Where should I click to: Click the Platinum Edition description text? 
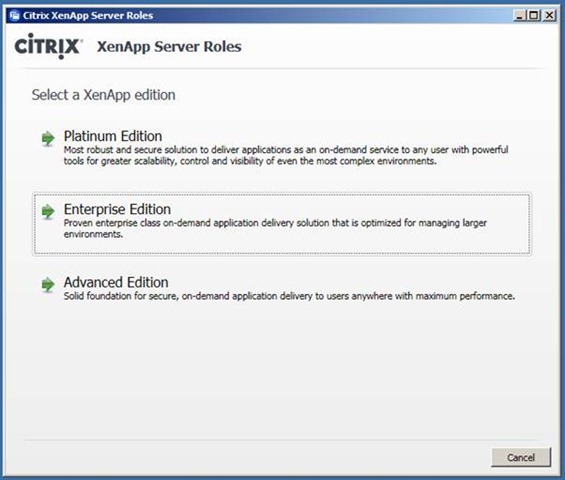286,155
